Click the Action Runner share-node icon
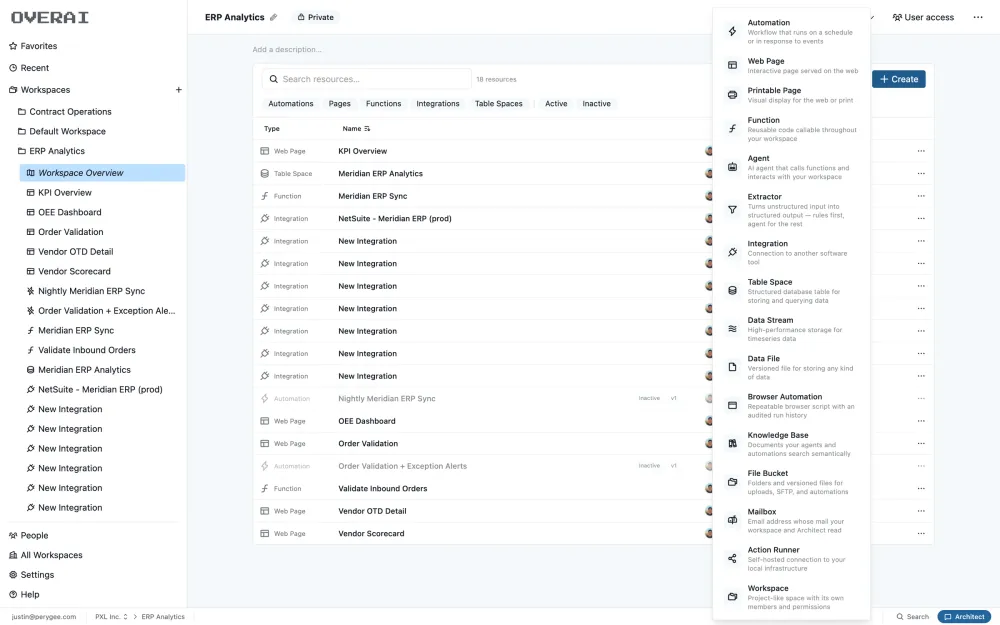The height and width of the screenshot is (625, 1000). [732, 558]
